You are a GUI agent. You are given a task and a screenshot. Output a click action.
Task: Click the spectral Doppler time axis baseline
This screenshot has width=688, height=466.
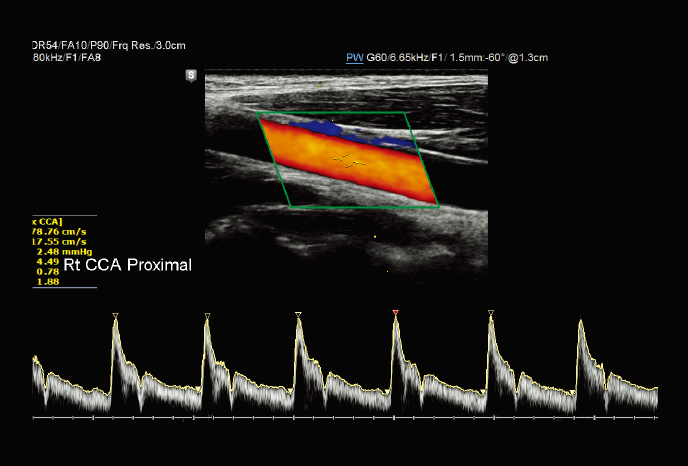point(345,415)
